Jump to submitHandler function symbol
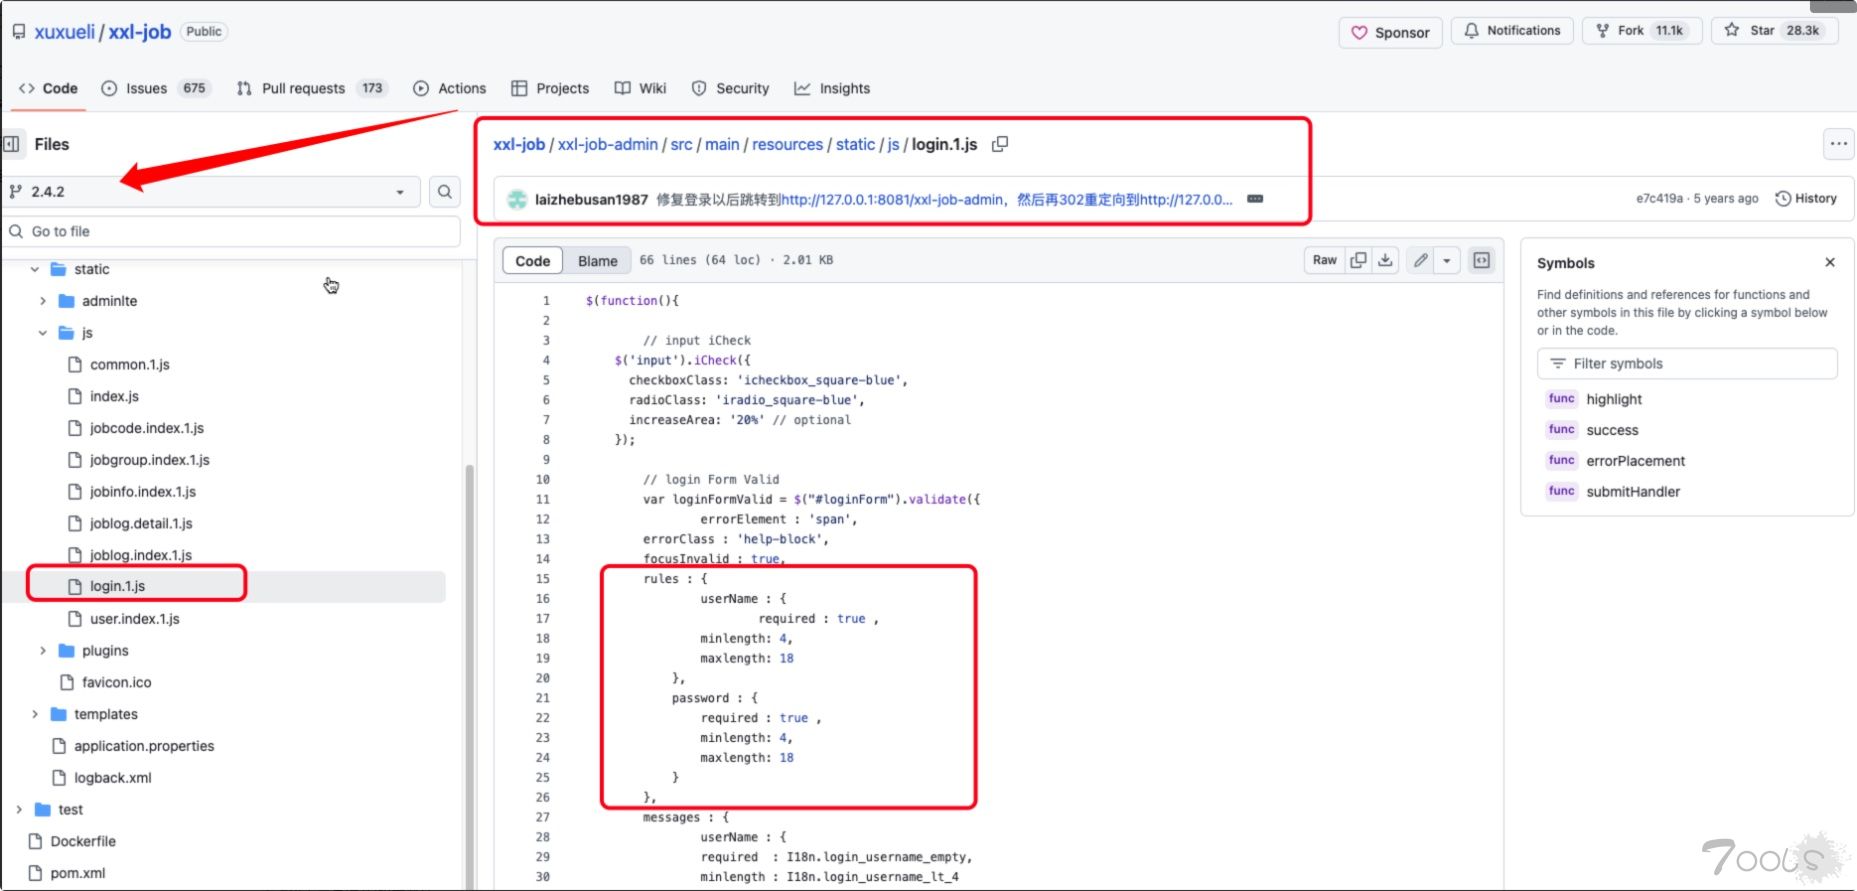The height and width of the screenshot is (891, 1857). tap(1633, 492)
